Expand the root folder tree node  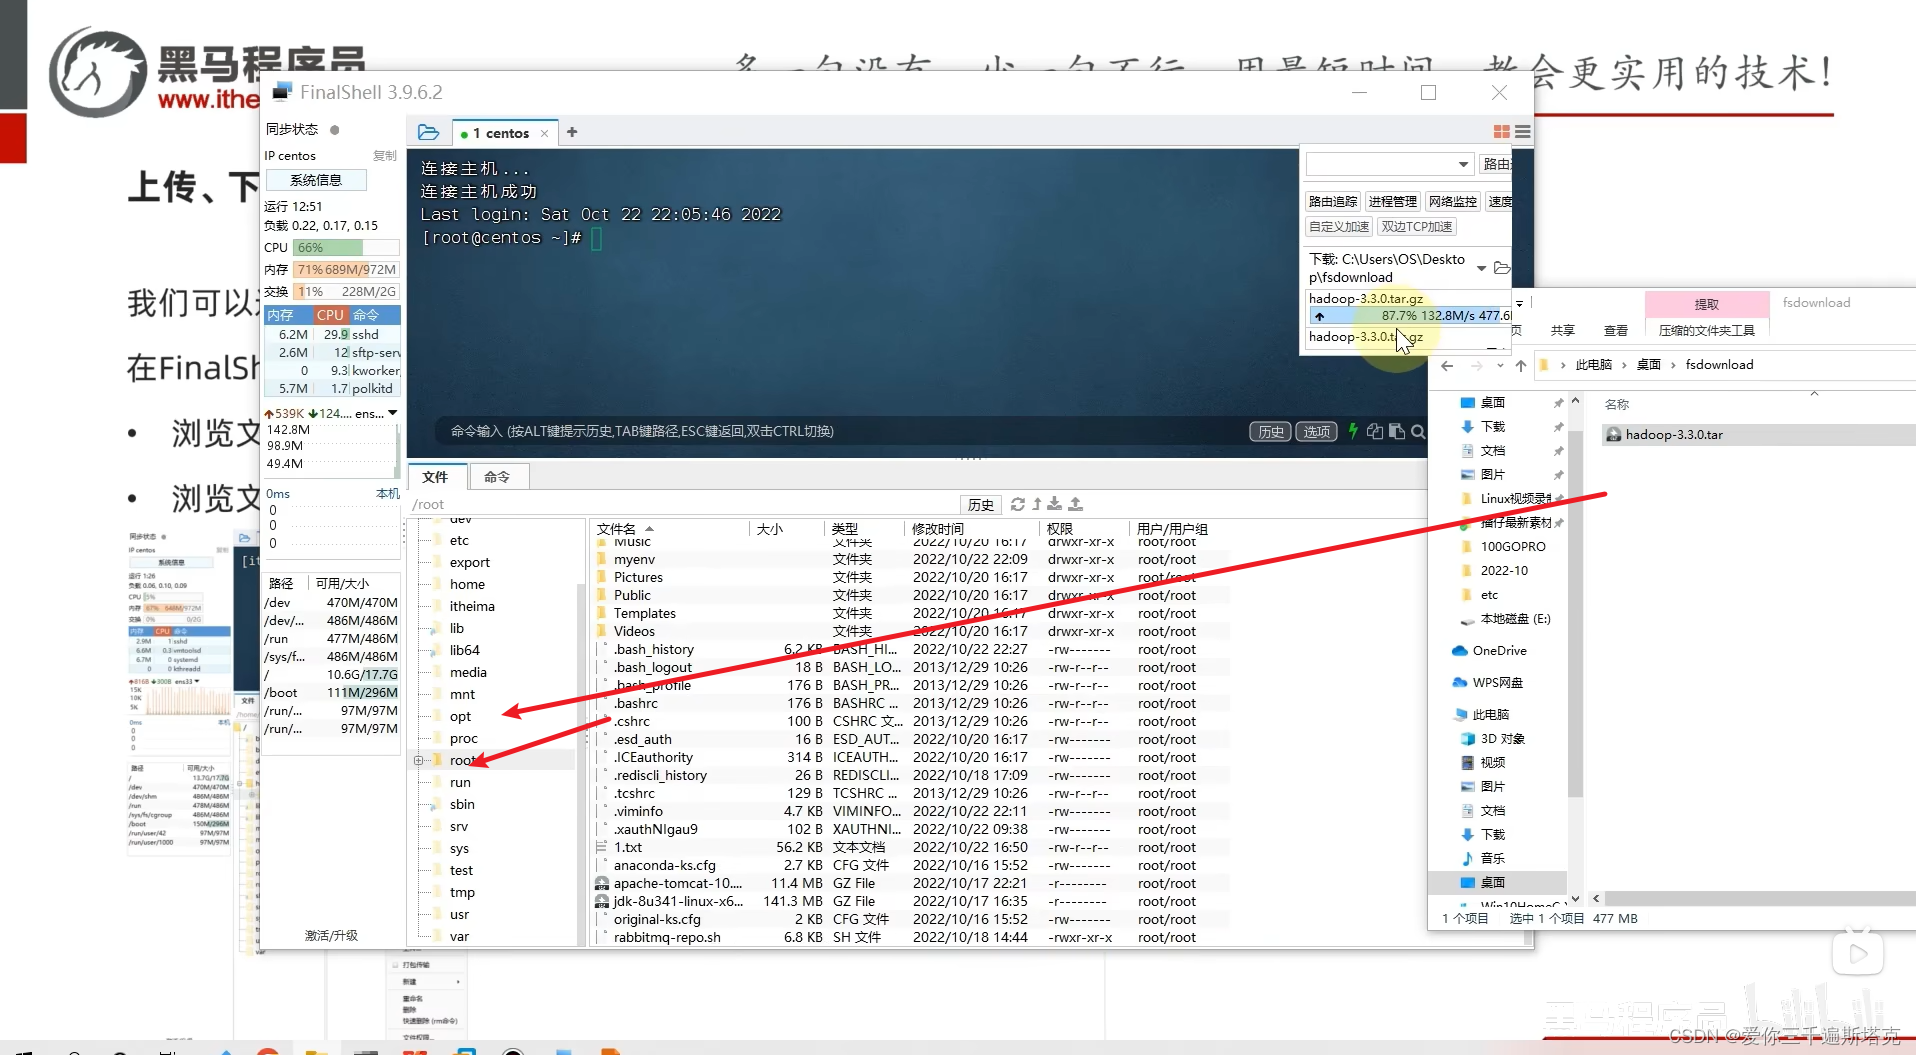click(419, 760)
